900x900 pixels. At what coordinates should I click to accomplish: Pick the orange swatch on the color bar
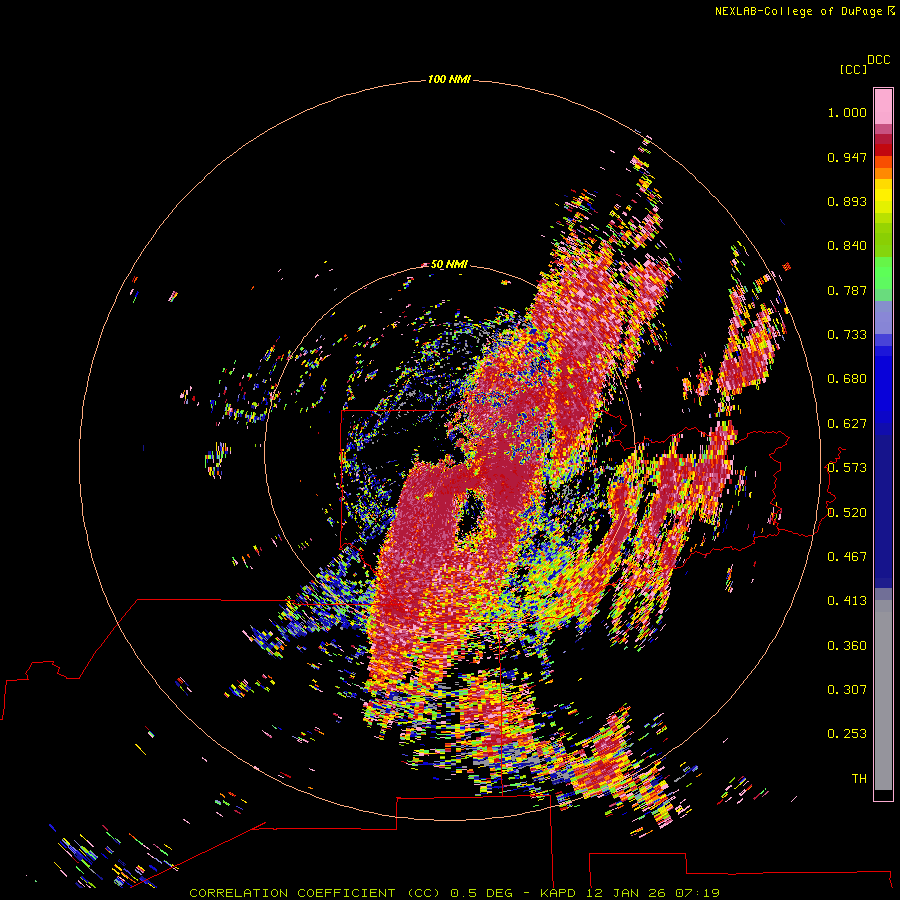(883, 173)
